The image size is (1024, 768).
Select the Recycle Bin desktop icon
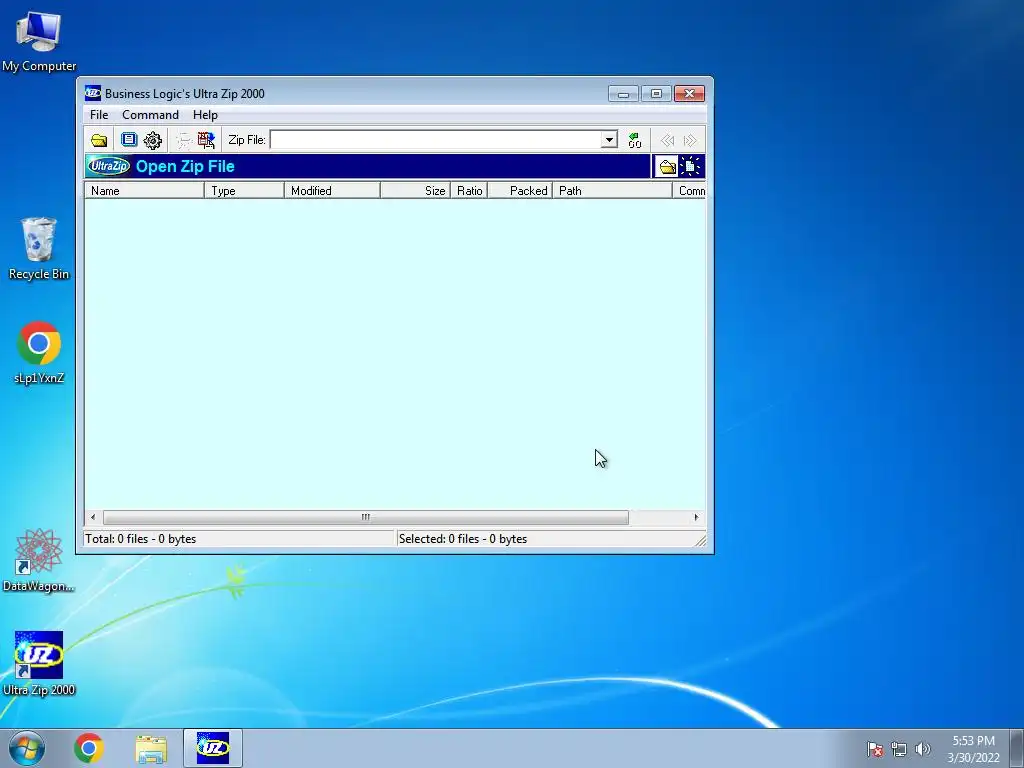(39, 248)
